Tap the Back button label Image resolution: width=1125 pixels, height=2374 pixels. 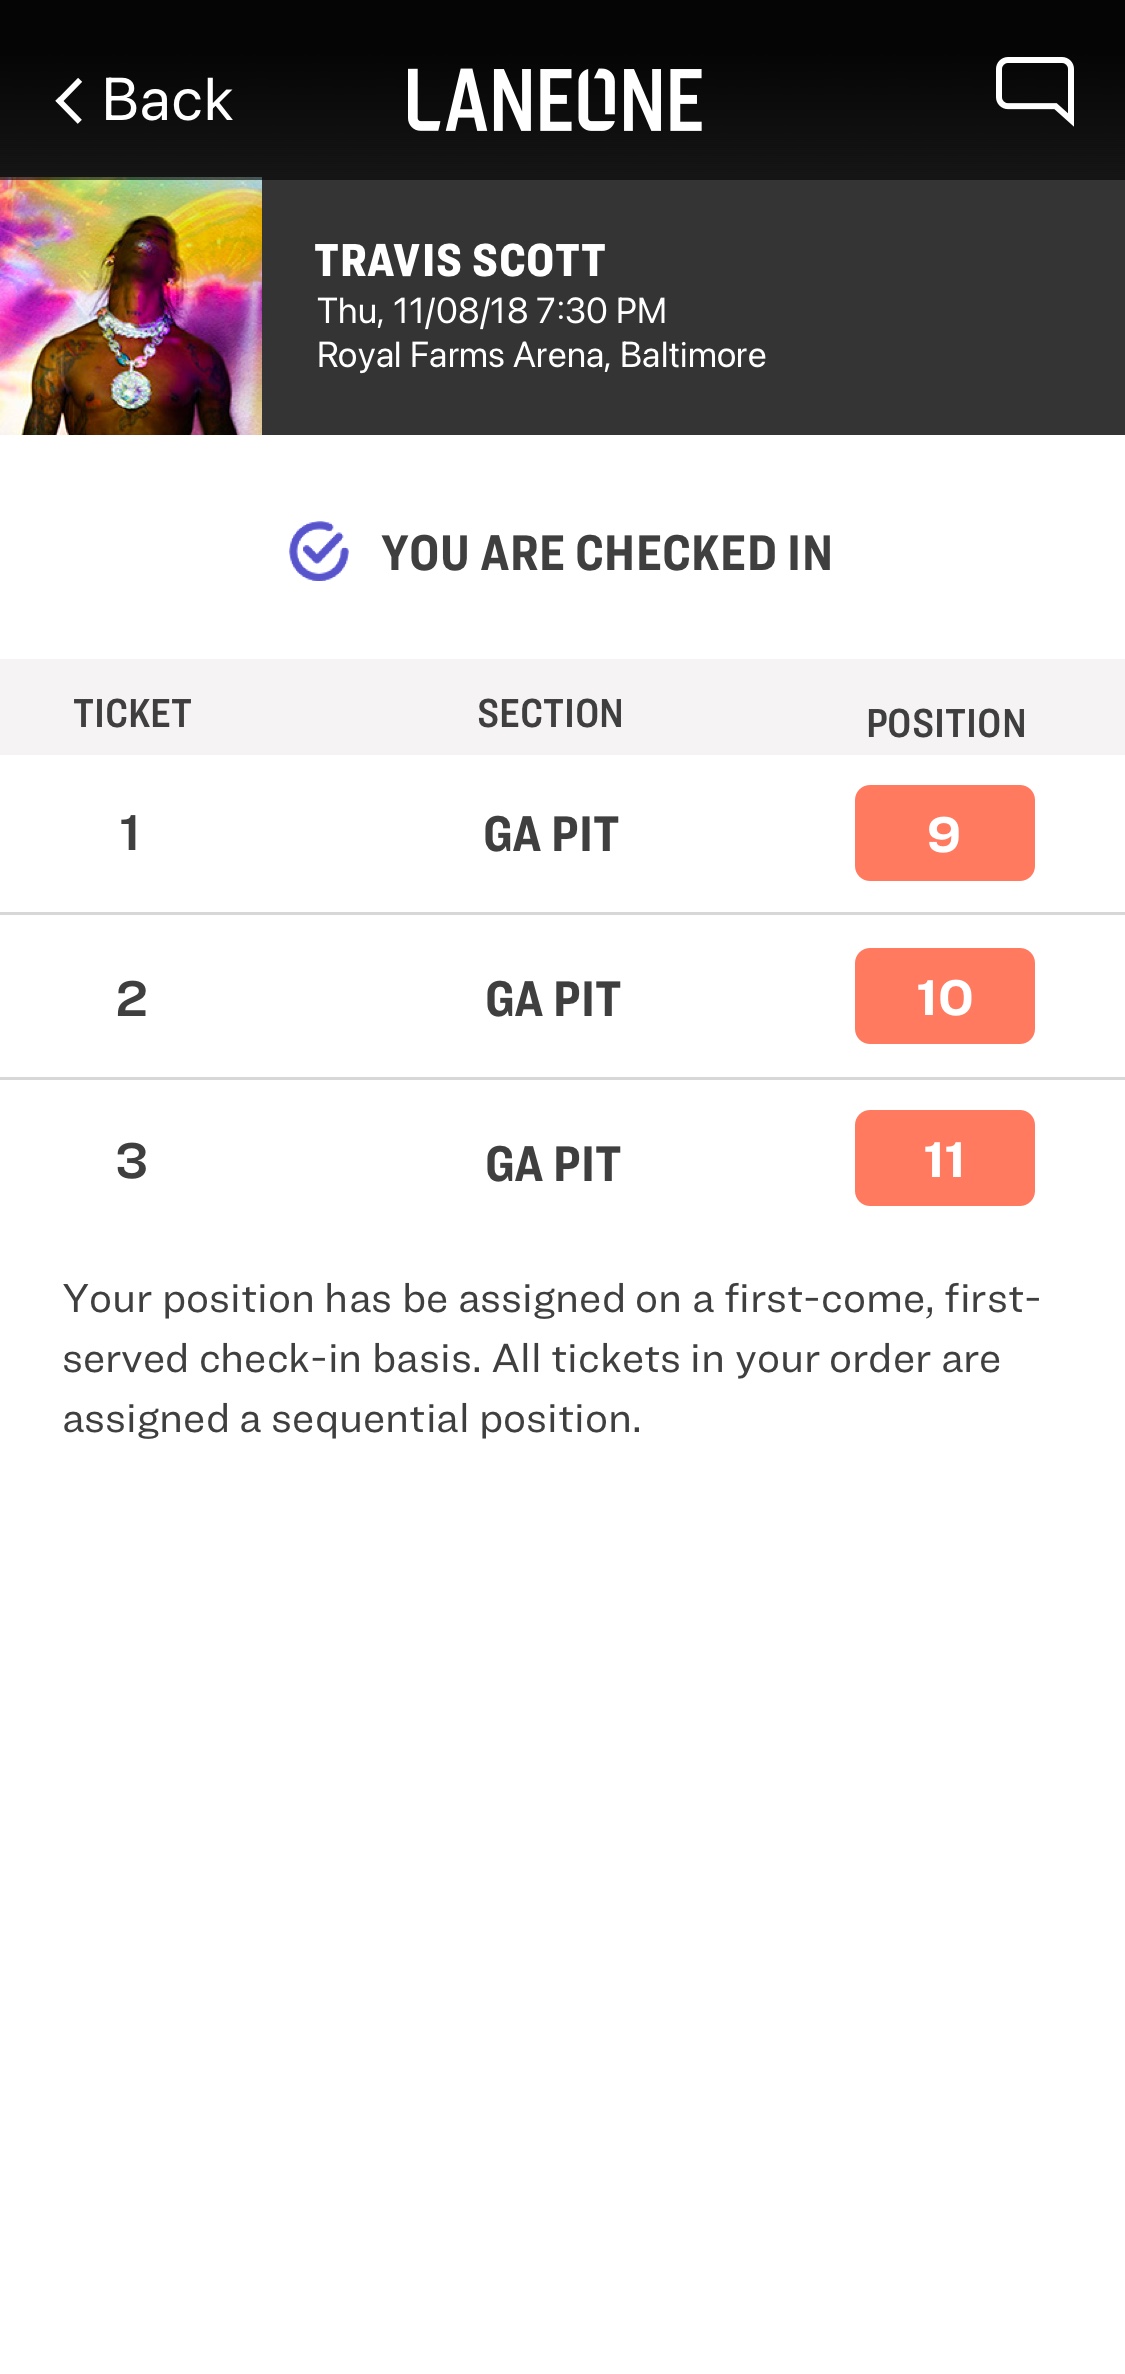[x=168, y=101]
